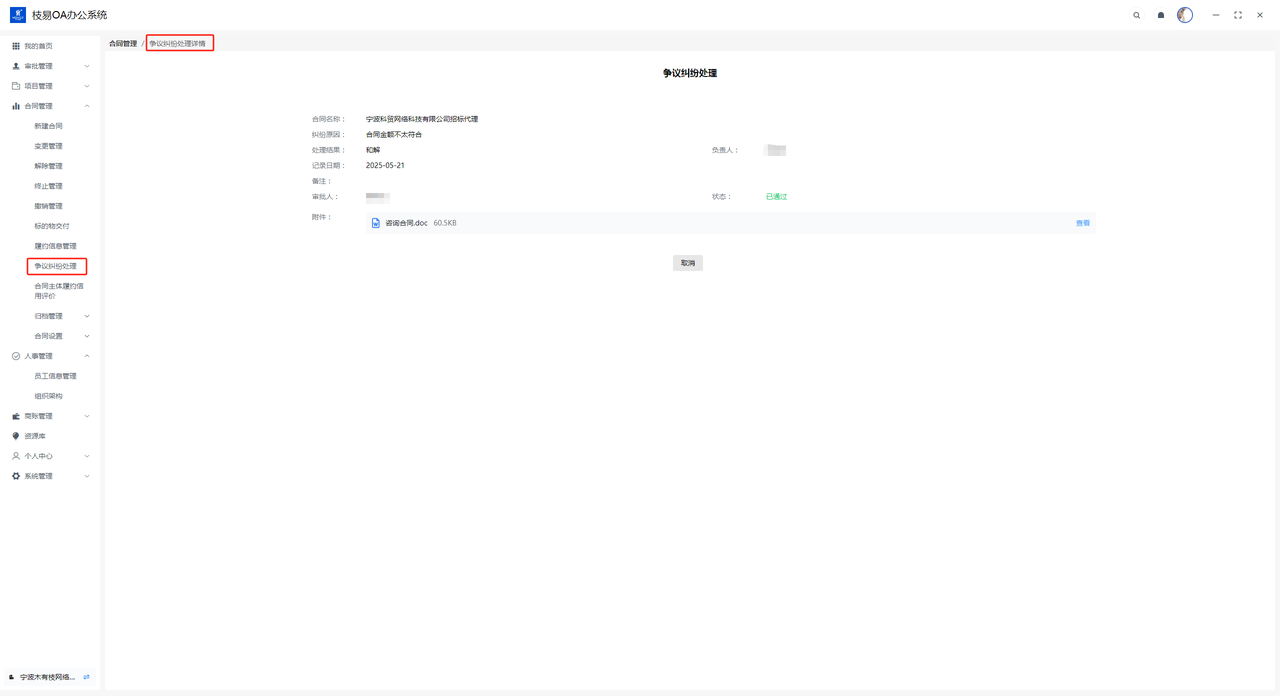Click the search magnifier icon in header
Viewport: 1280px width, 696px height.
coord(1136,15)
